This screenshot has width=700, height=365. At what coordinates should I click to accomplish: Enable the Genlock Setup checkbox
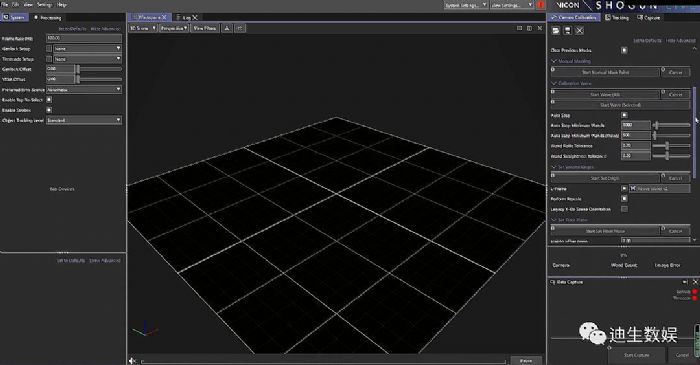(49, 48)
